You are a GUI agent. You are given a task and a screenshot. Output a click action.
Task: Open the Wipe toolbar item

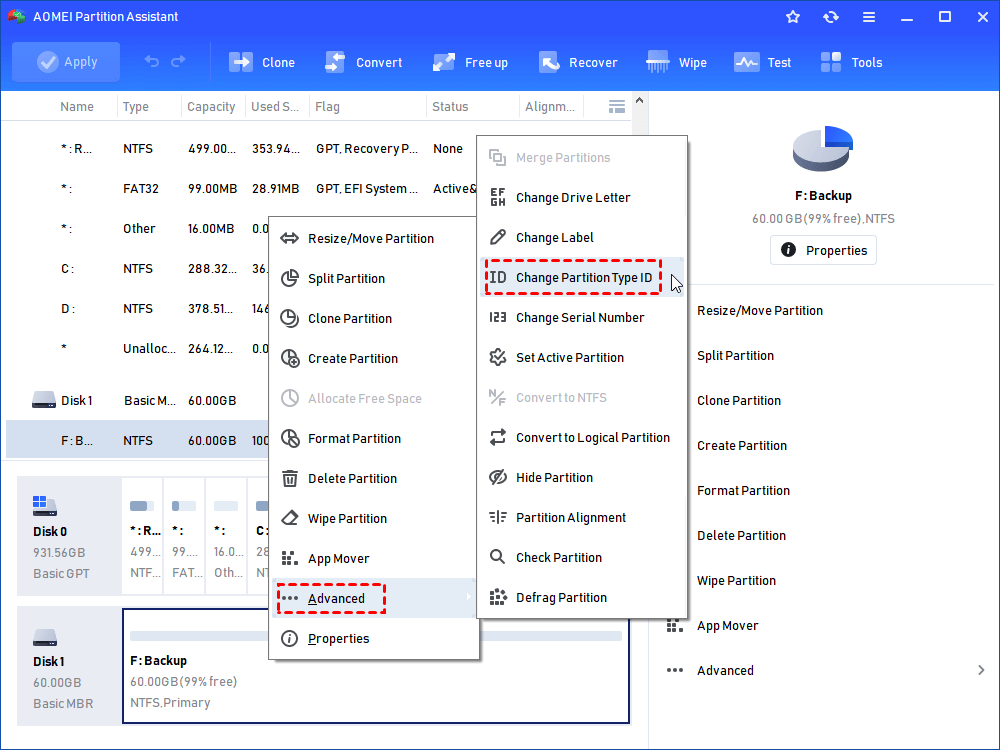[x=676, y=62]
